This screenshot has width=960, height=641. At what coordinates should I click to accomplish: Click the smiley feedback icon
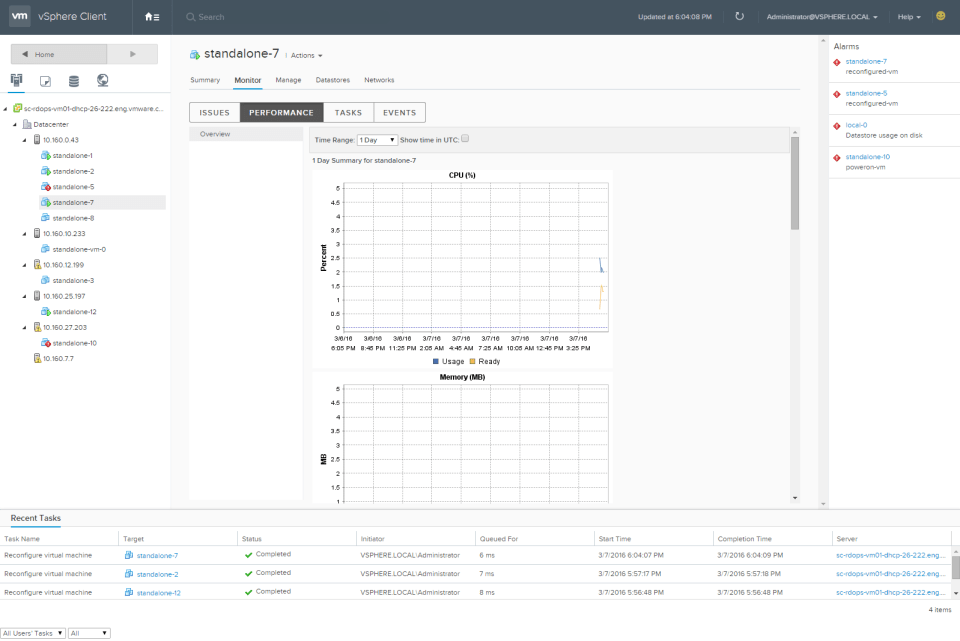(x=940, y=16)
